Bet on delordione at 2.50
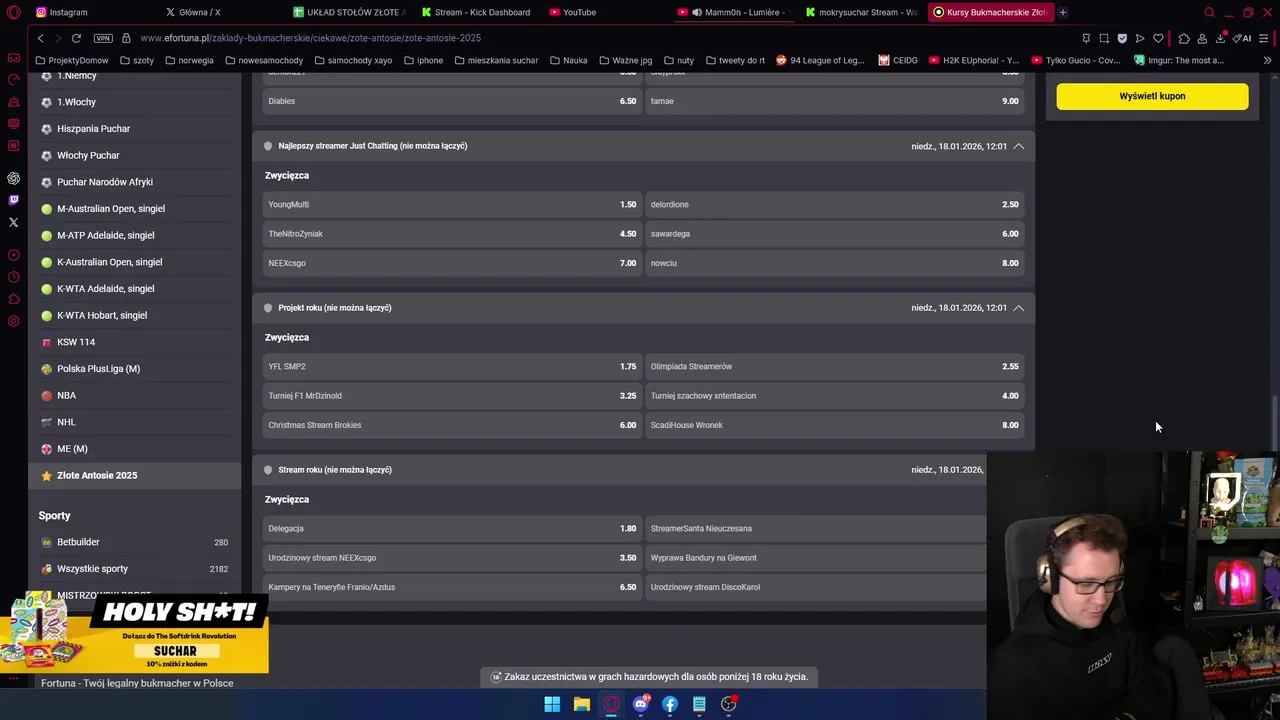 [834, 204]
